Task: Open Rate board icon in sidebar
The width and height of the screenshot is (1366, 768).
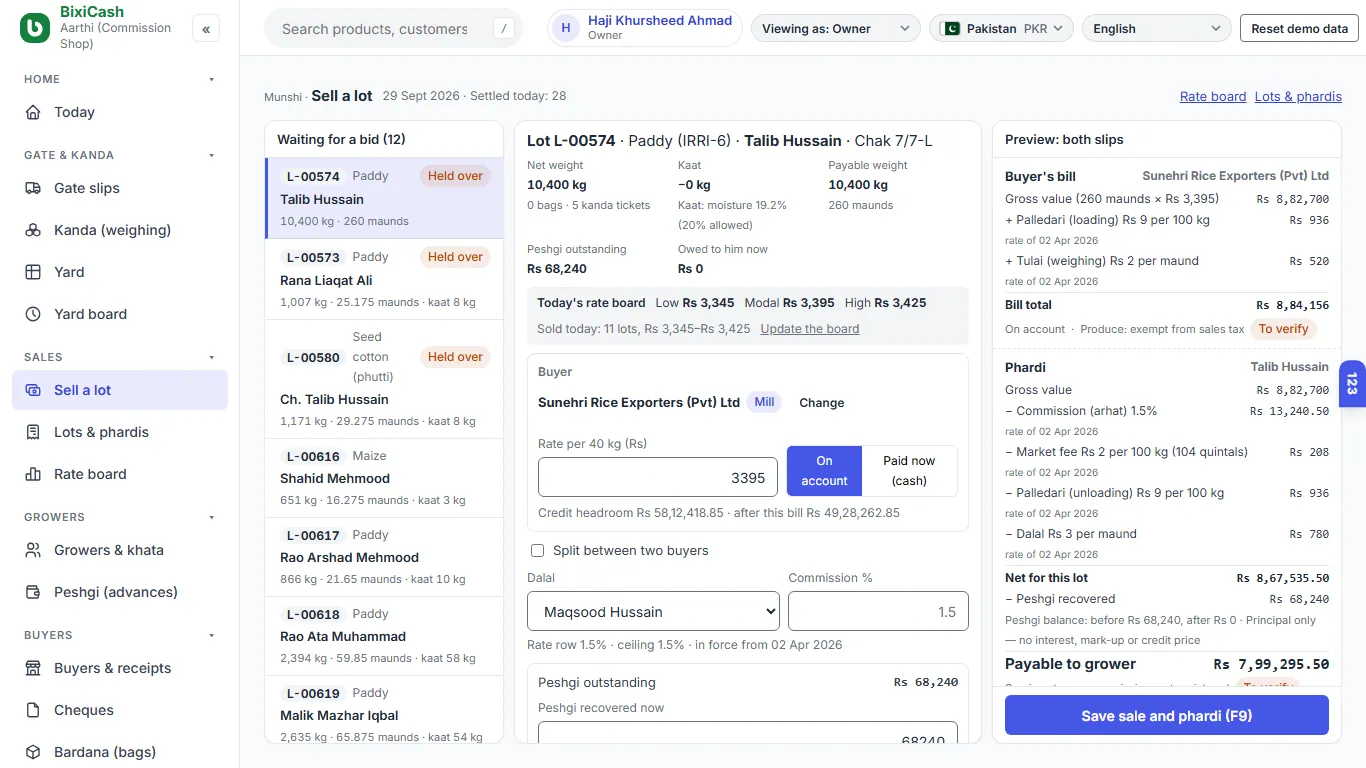Action: (x=33, y=474)
